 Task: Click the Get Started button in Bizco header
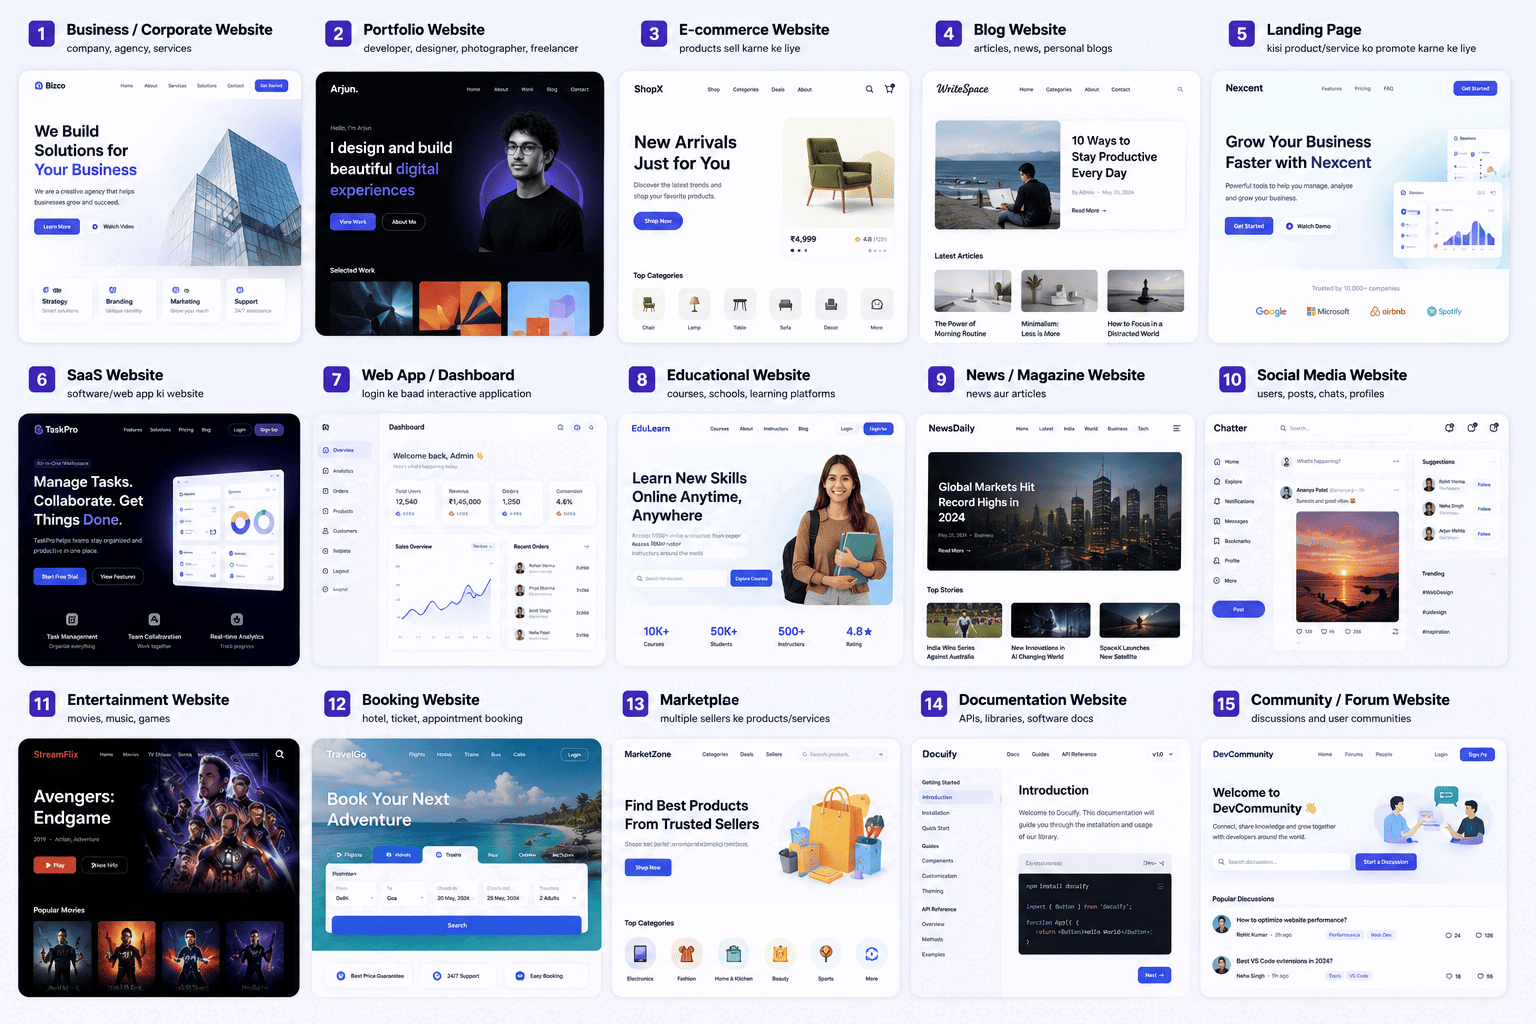[271, 86]
